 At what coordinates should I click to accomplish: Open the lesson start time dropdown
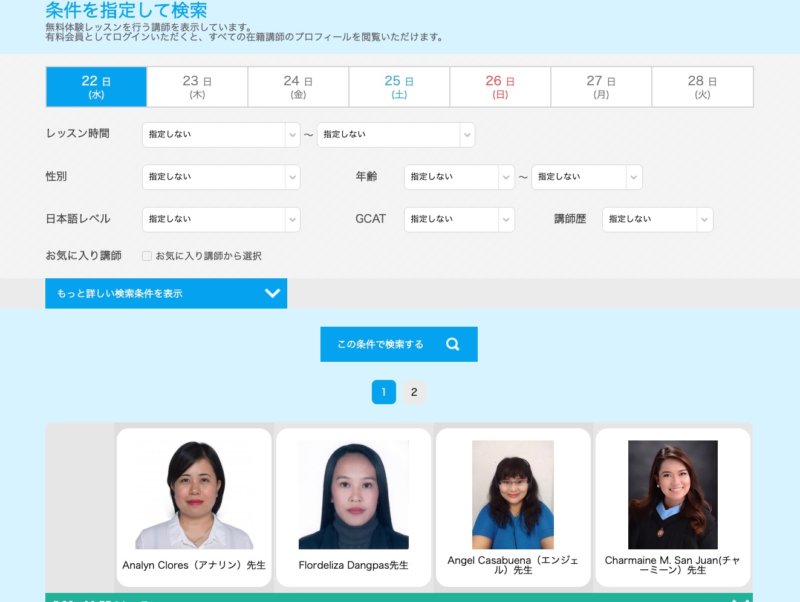point(220,134)
